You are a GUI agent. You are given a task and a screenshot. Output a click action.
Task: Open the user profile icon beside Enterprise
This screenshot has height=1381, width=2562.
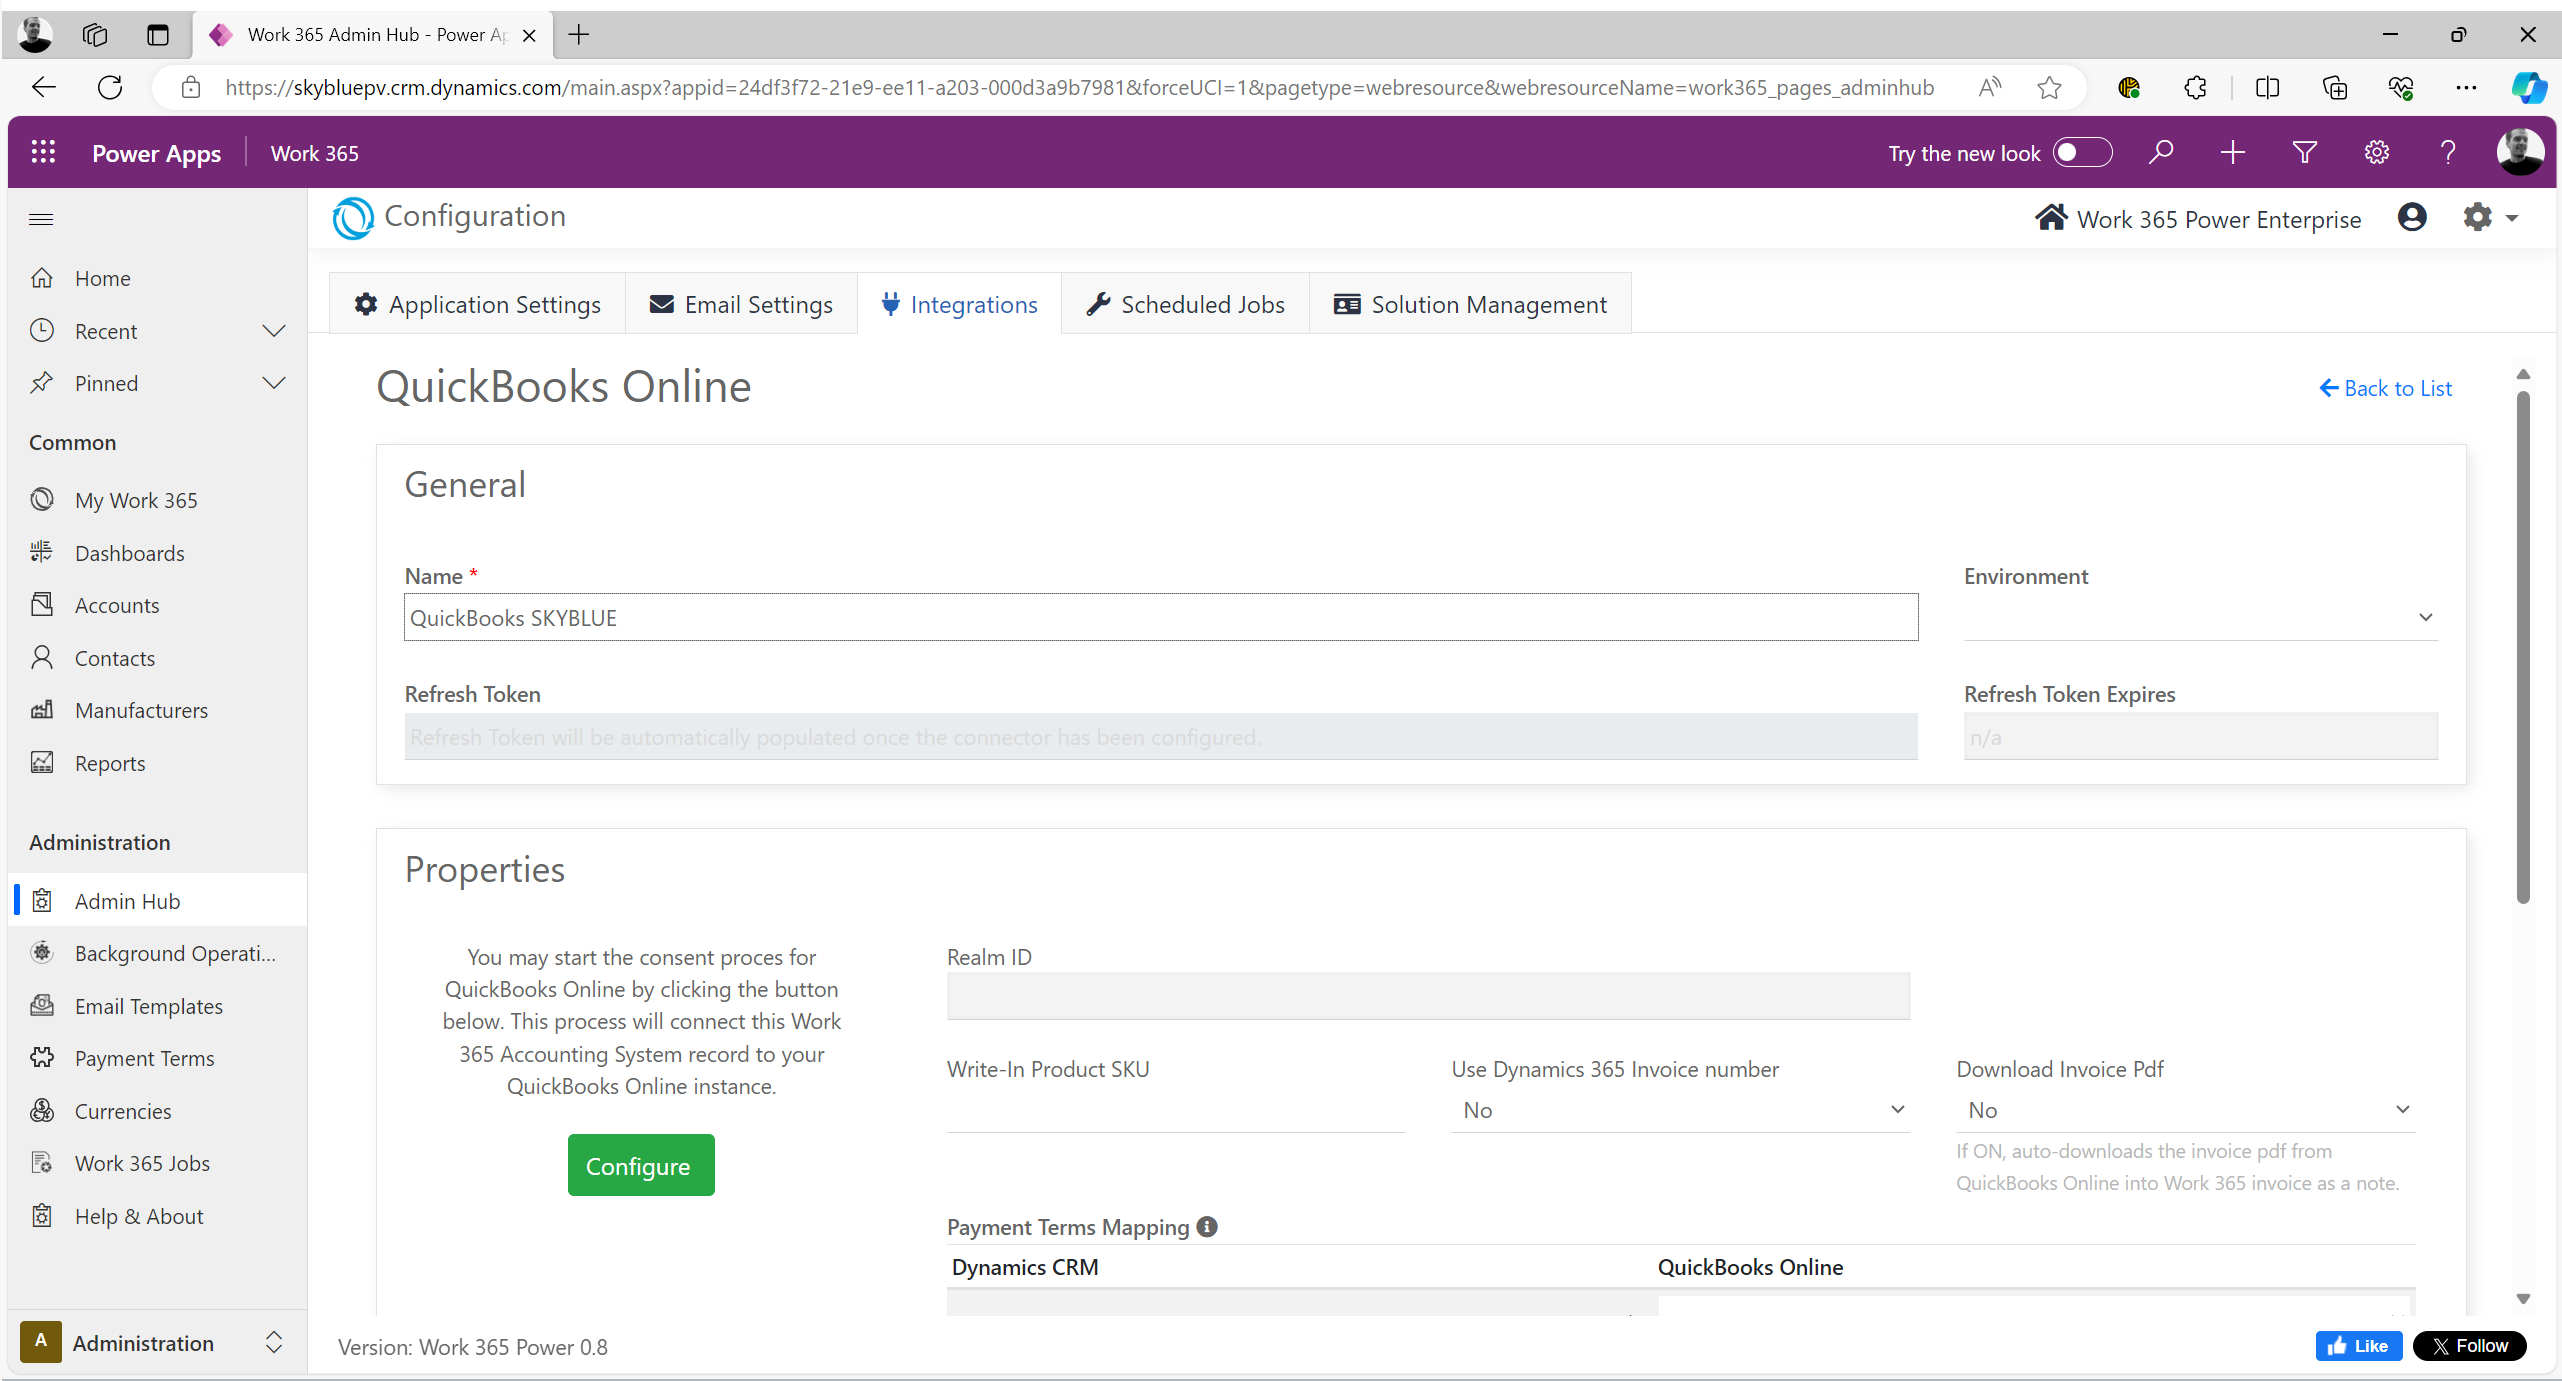click(2411, 217)
